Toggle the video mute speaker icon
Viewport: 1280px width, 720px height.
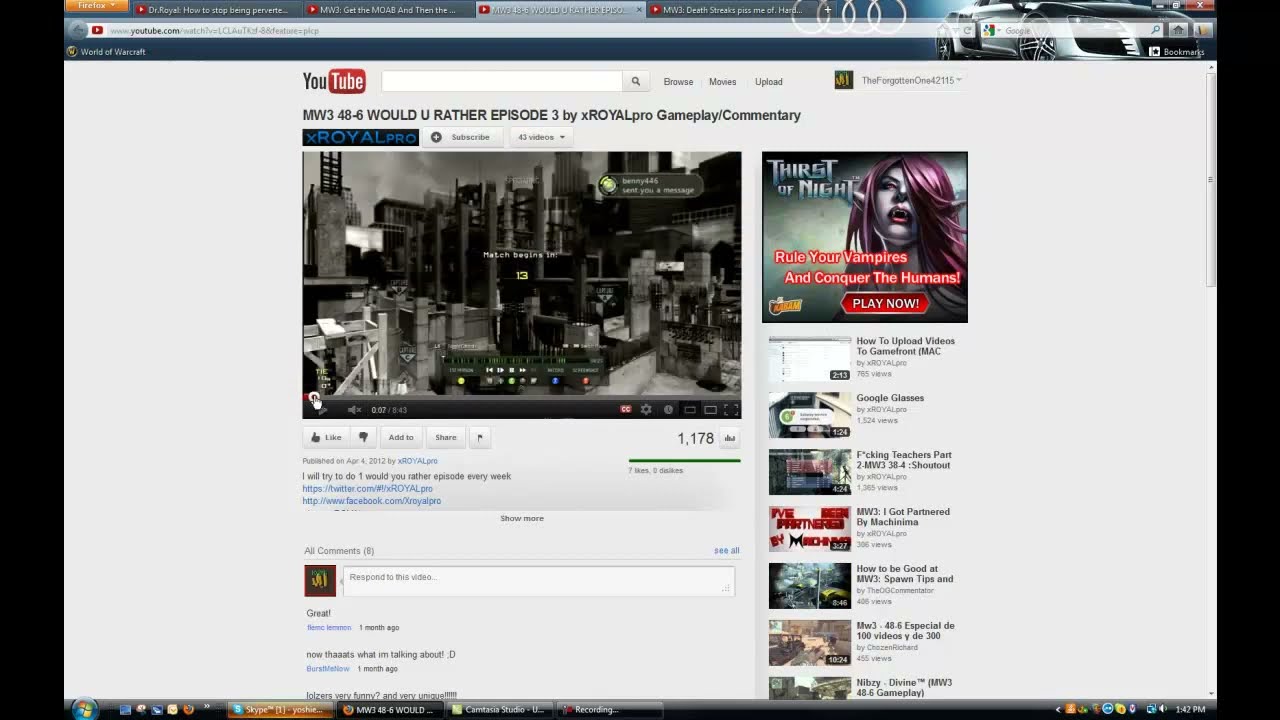(354, 410)
